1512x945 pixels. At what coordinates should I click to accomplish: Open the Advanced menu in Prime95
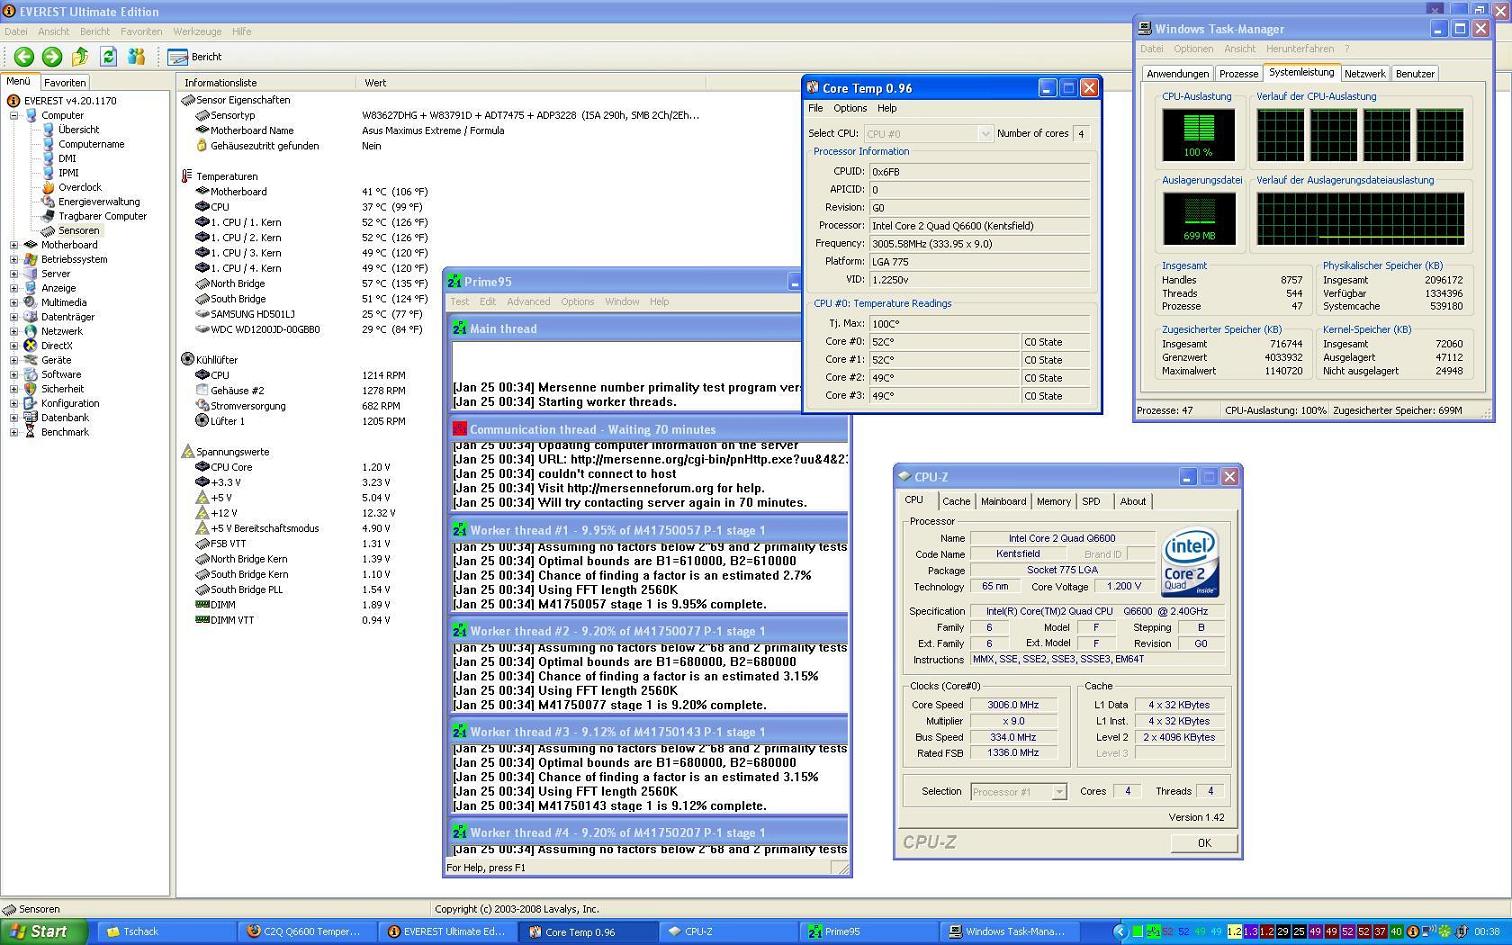(x=528, y=302)
